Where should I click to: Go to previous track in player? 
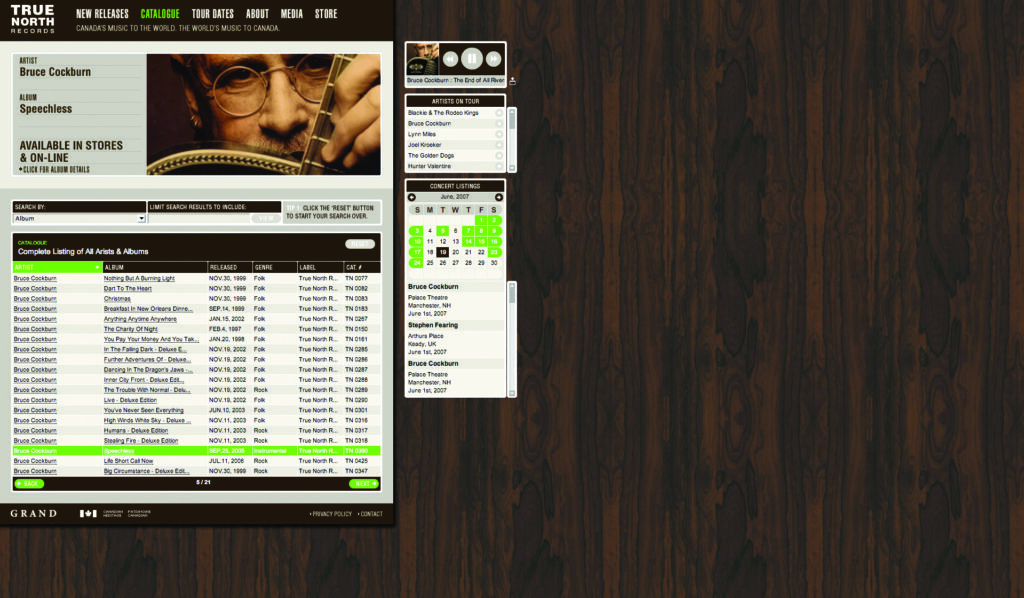point(450,59)
